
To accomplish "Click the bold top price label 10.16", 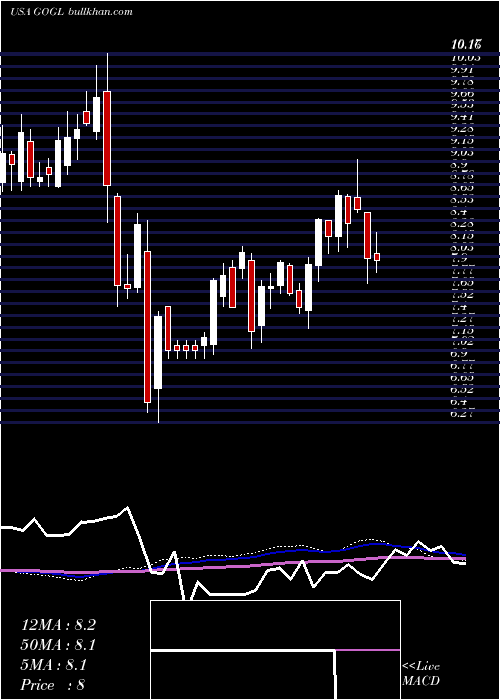I will coord(466,44).
